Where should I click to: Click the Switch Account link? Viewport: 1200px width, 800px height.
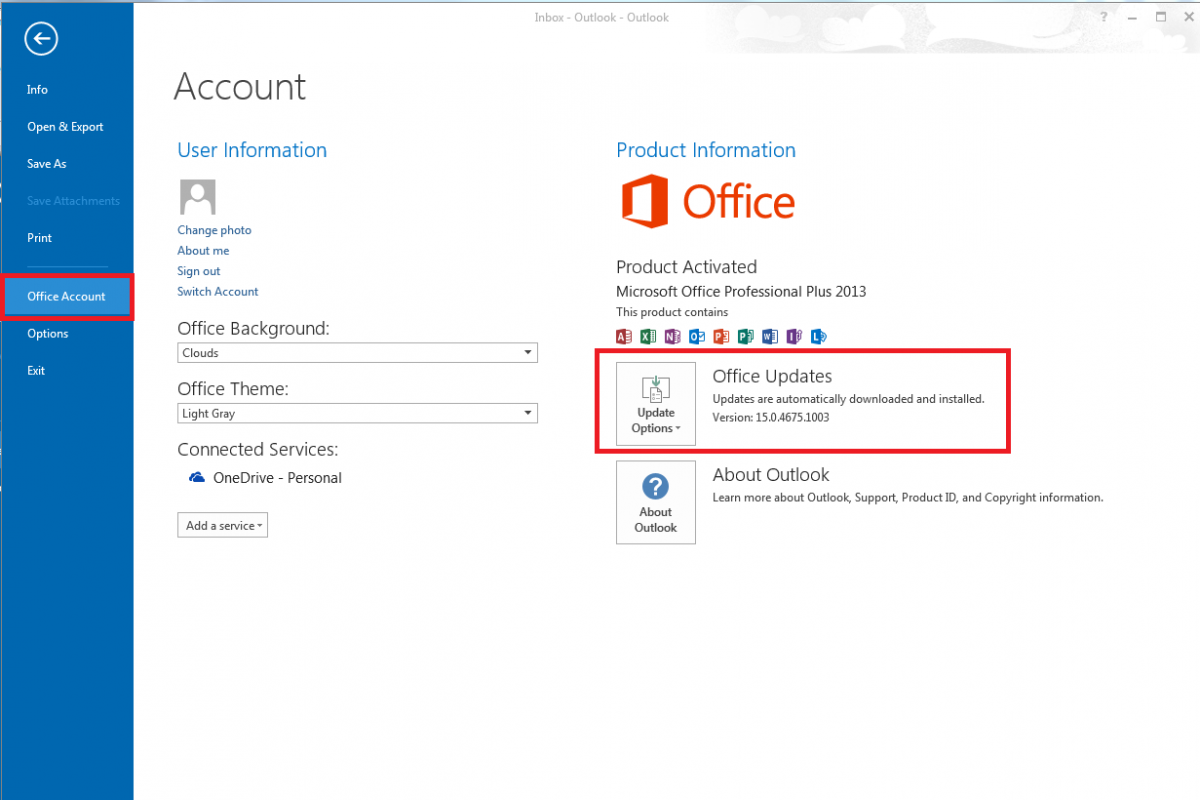coord(218,292)
